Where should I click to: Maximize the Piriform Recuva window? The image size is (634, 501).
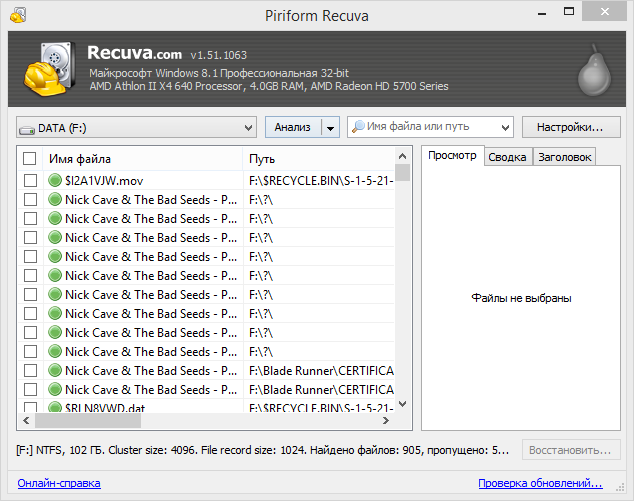coord(569,12)
